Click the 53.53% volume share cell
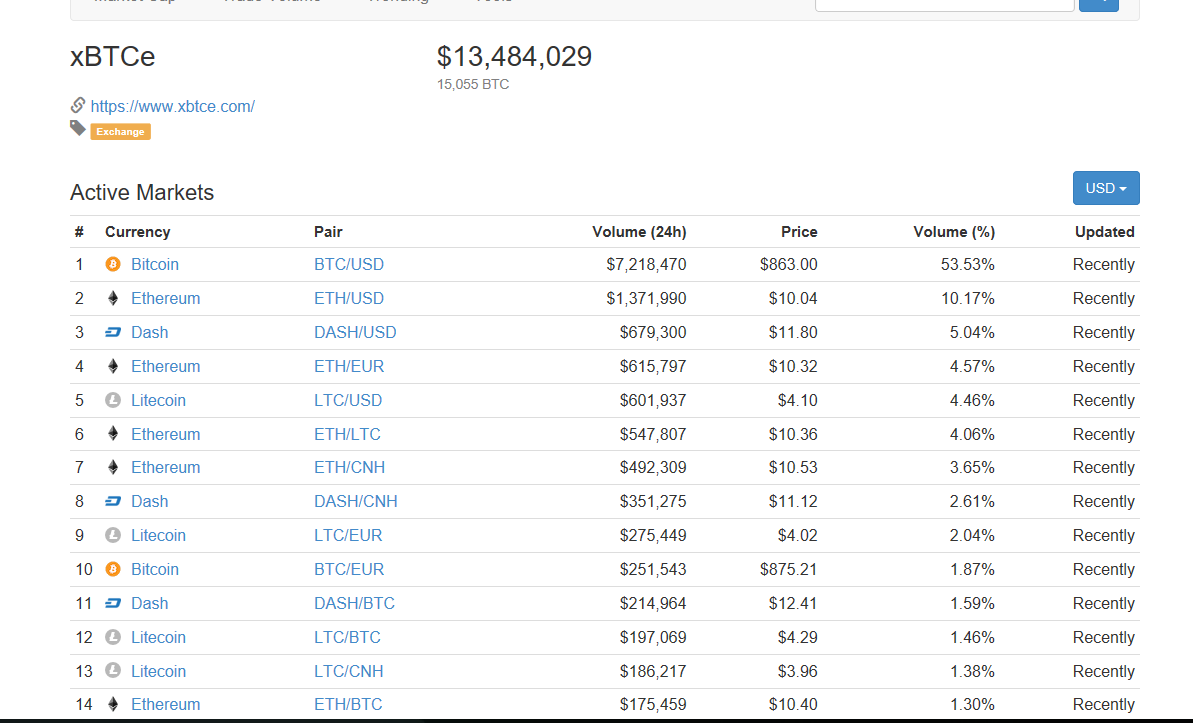The image size is (1193, 723). (x=968, y=264)
